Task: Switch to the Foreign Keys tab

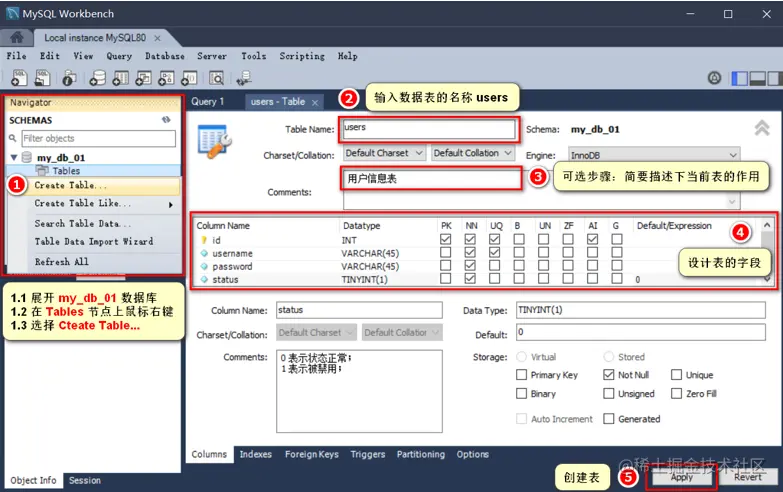Action: (312, 454)
